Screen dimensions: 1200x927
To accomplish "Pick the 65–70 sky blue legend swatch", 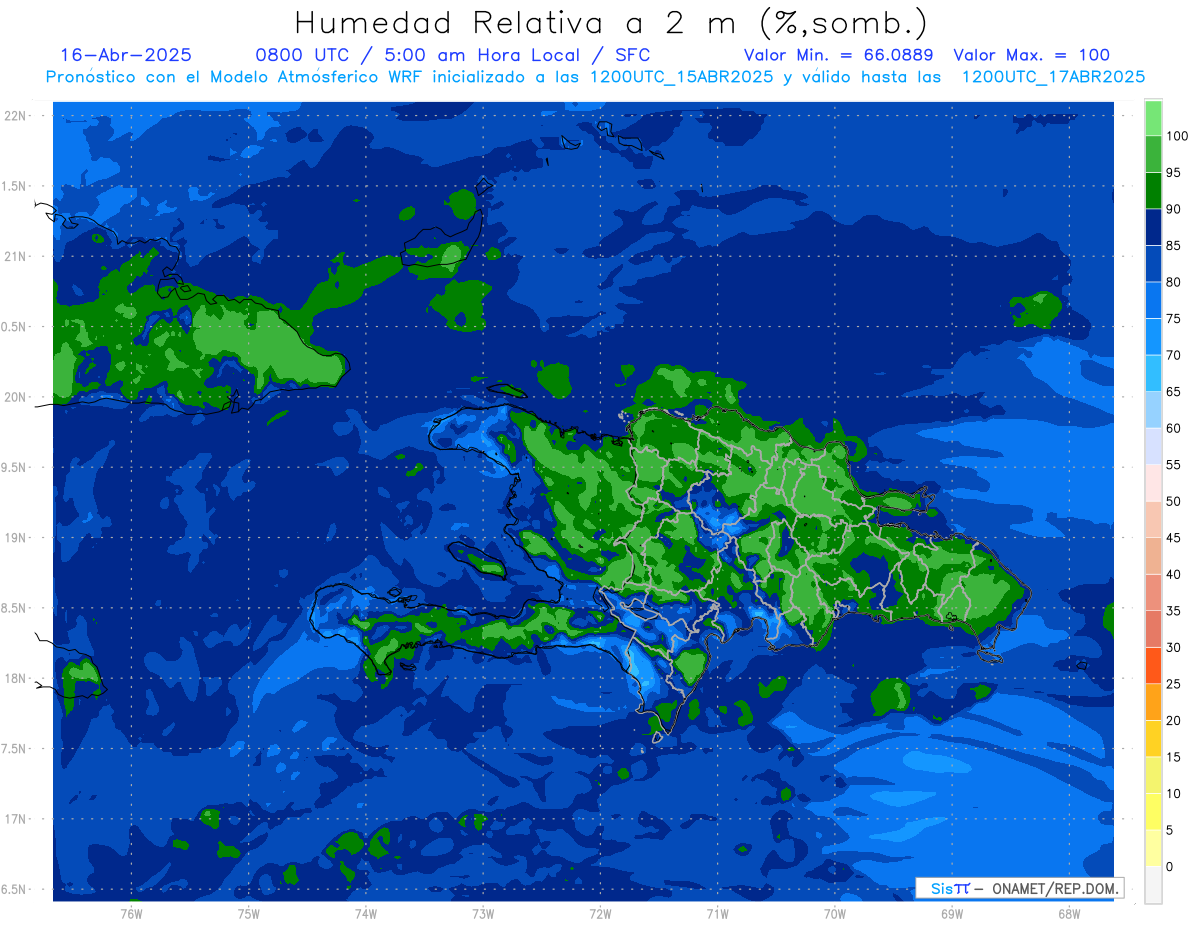I will [1153, 373].
